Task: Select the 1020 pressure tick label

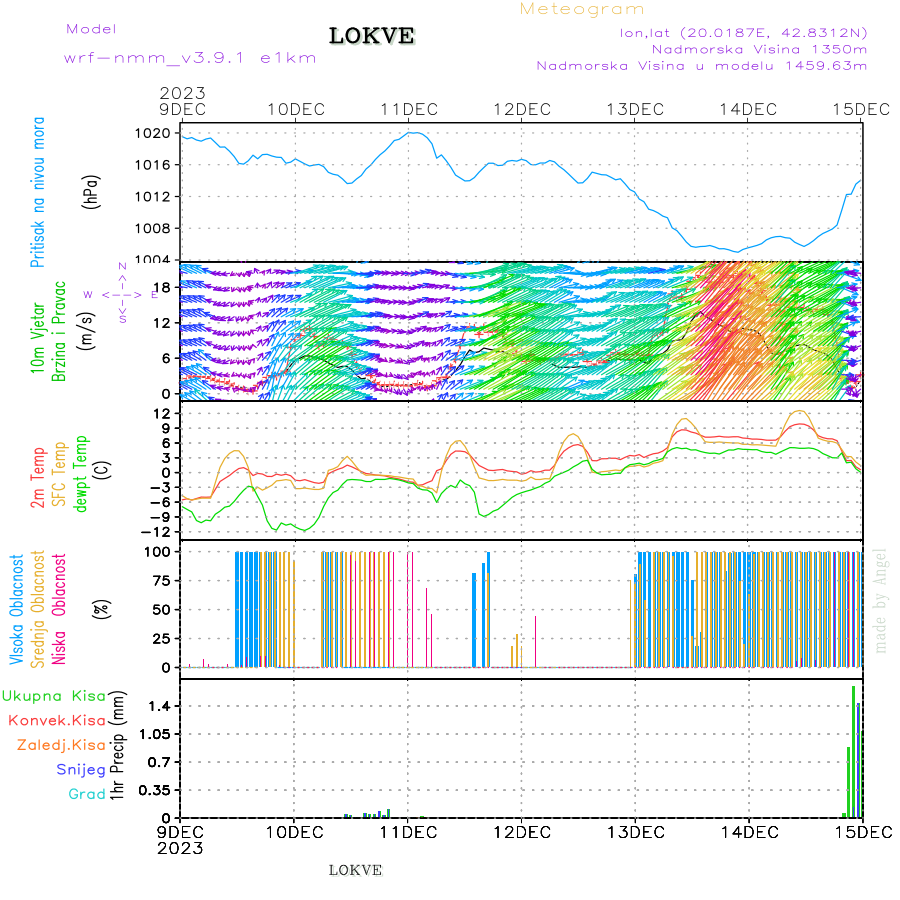Action: (153, 134)
